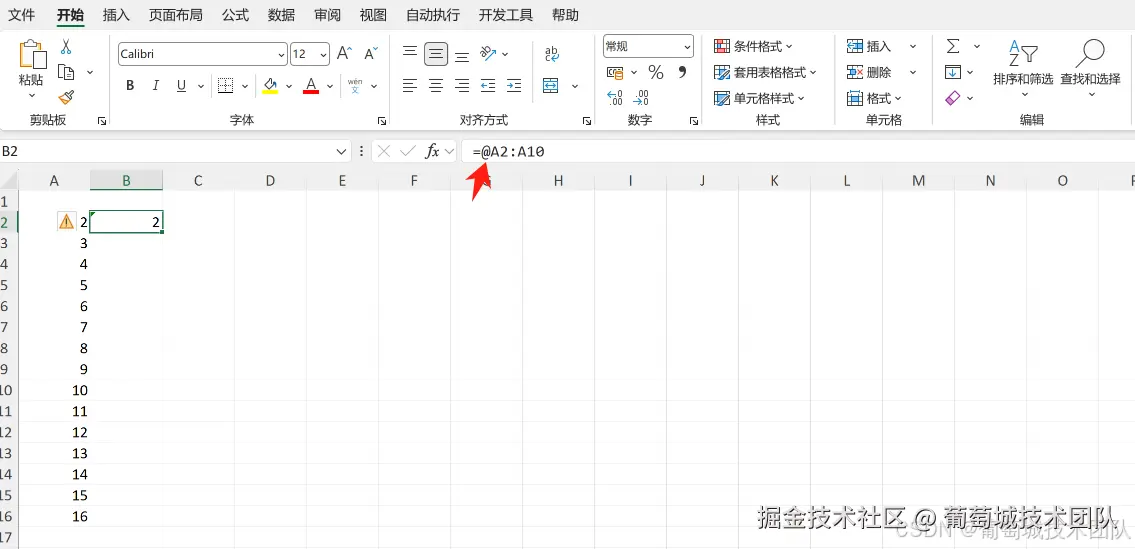1135x549 pixels.
Task: Open 排序和筛选 sort and filter
Action: click(1024, 68)
